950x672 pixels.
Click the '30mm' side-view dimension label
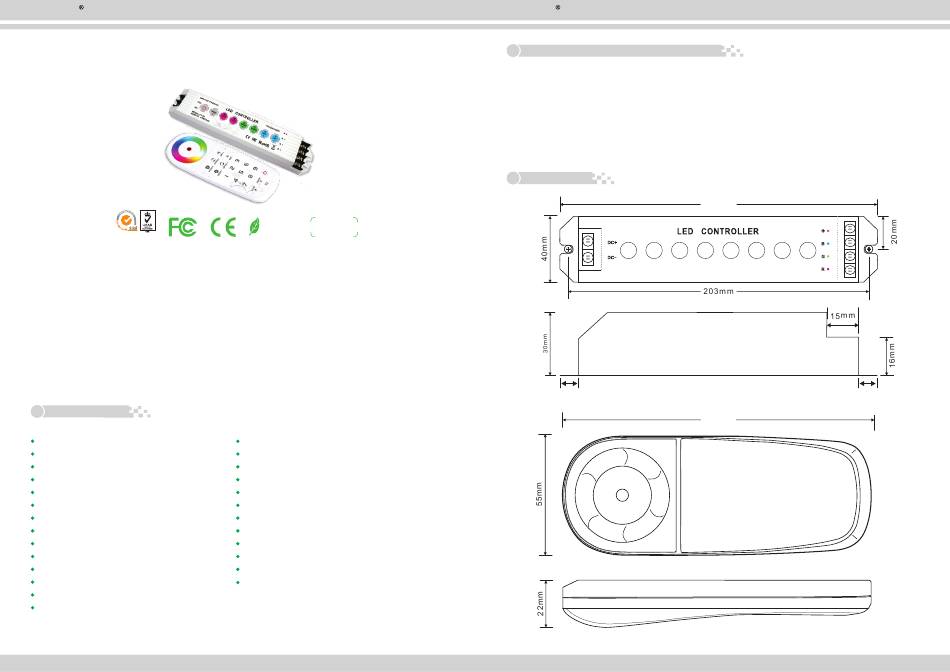tap(545, 344)
